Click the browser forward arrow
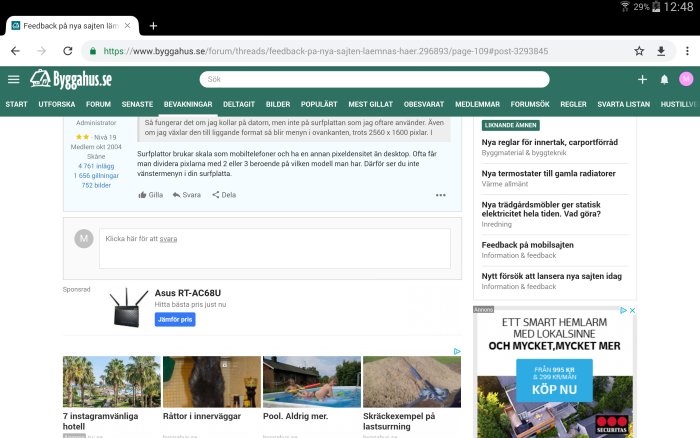This screenshot has height=438, width=700. pyautogui.click(x=42, y=51)
